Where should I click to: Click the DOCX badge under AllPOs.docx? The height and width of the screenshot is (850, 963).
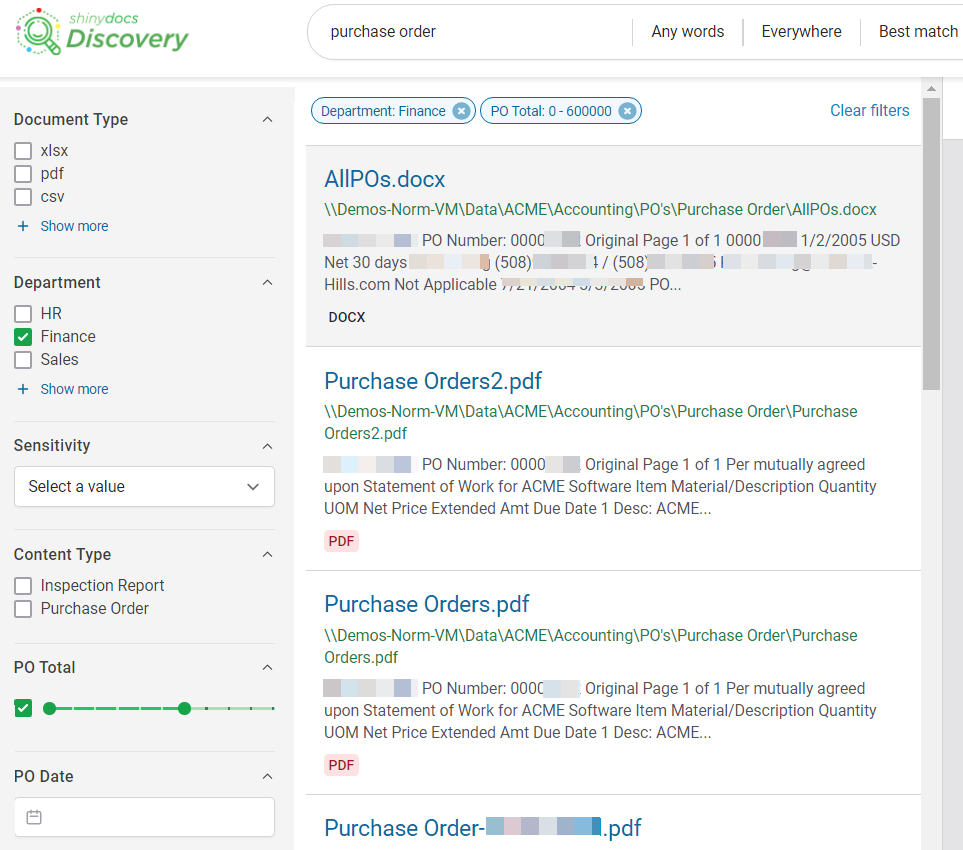[x=346, y=317]
